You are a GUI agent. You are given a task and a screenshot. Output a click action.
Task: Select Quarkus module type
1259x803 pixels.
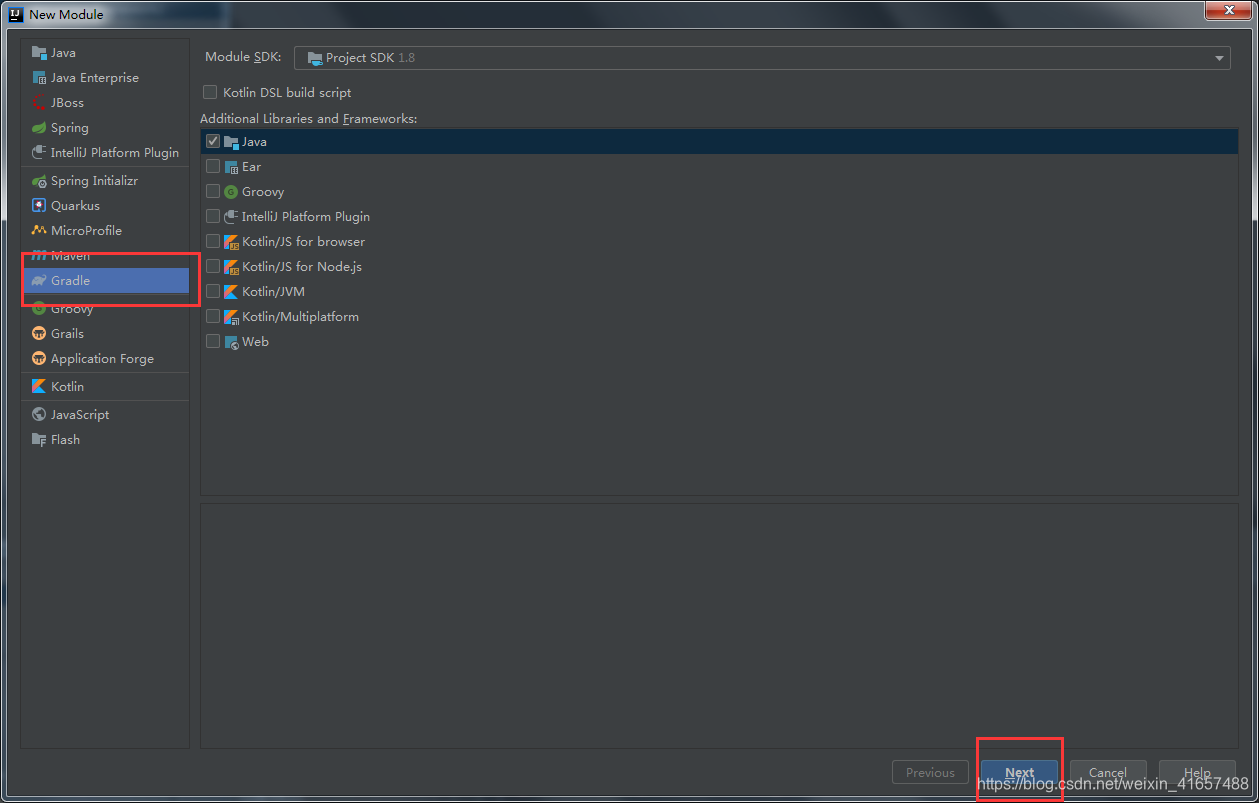pos(105,206)
